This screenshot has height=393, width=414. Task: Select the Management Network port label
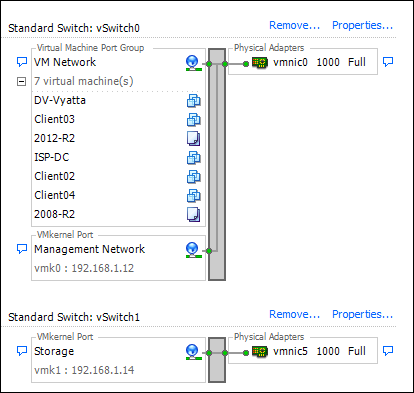point(90,249)
